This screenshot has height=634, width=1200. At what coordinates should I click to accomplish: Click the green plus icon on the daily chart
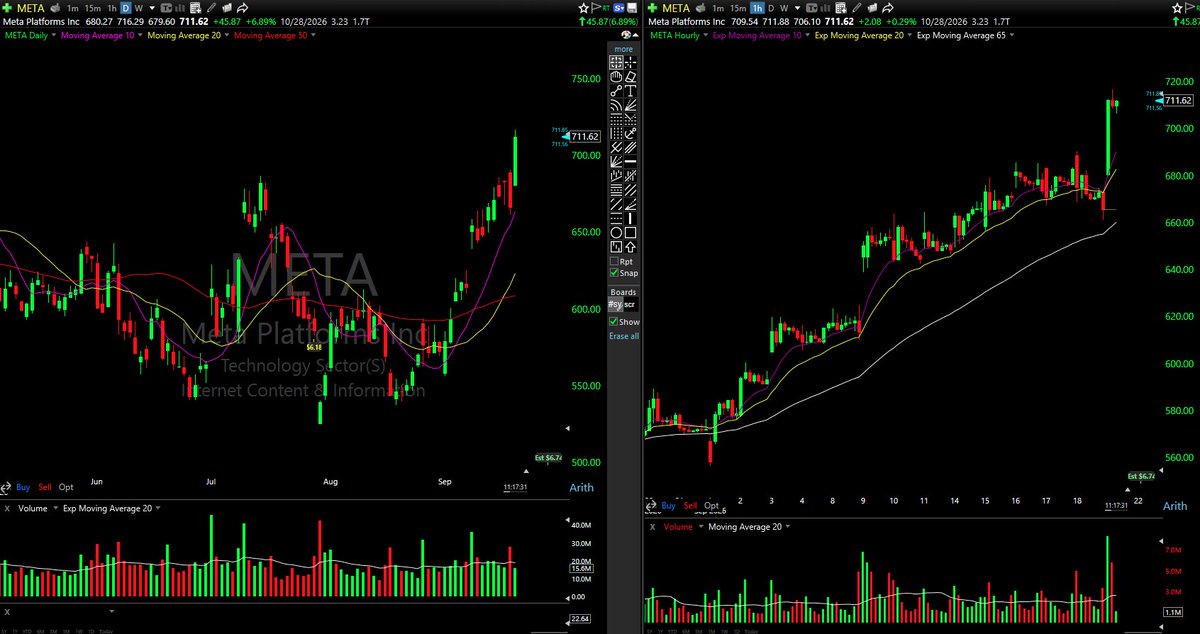pos(7,8)
